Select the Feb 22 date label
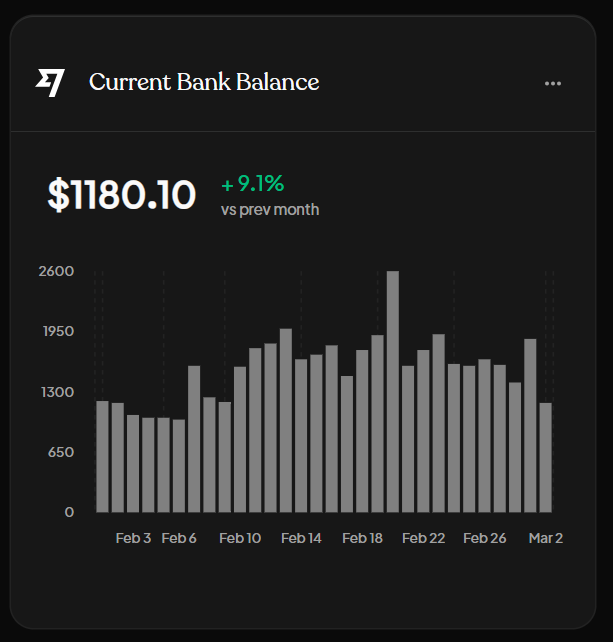The image size is (613, 642). click(423, 538)
